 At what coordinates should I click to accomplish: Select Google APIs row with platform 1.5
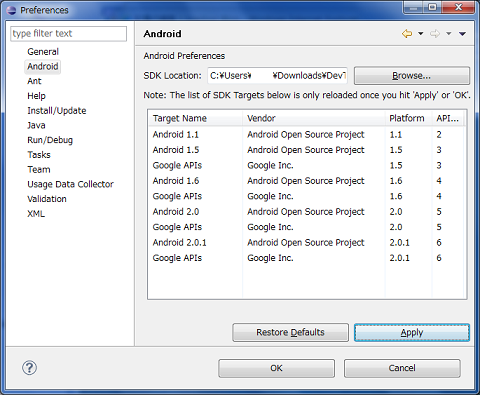coord(307,165)
